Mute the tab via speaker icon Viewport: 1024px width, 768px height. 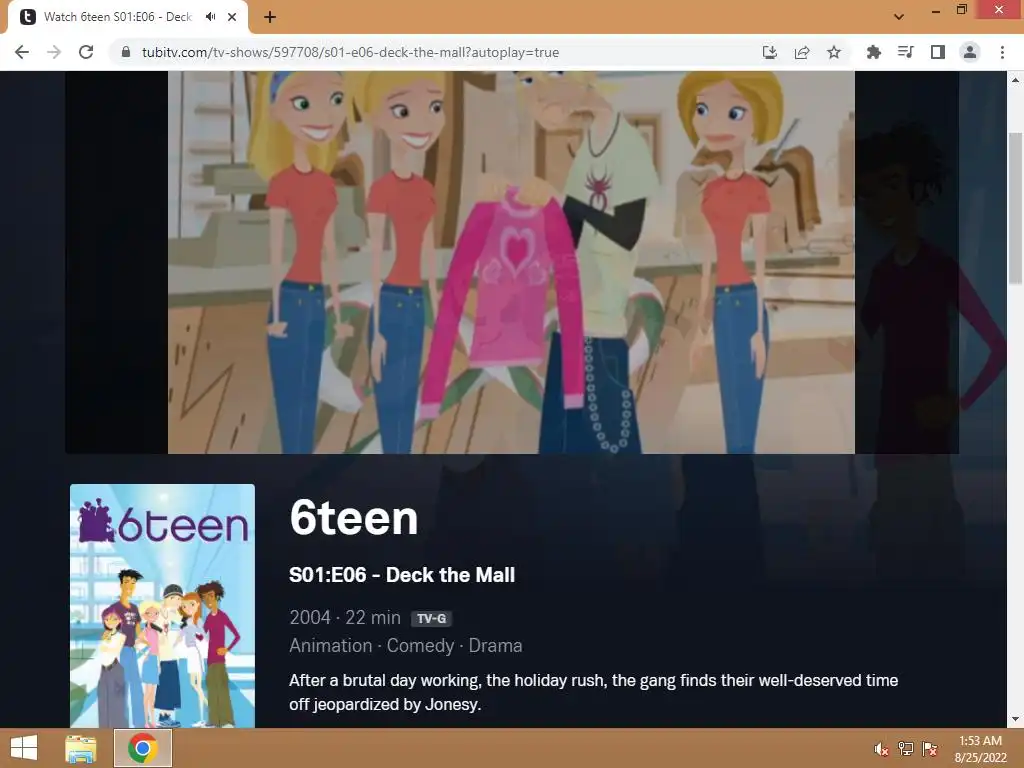pyautogui.click(x=210, y=17)
